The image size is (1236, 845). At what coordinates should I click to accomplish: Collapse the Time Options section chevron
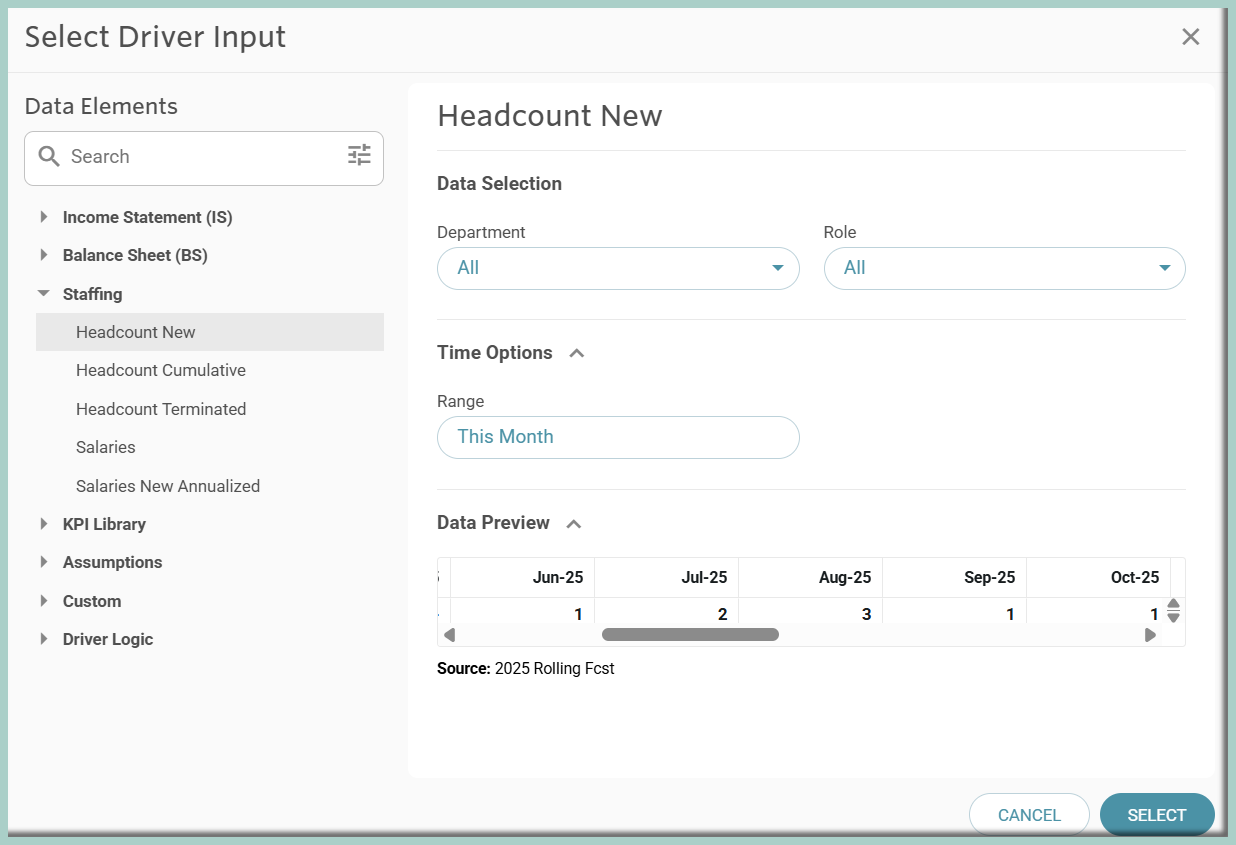click(x=577, y=353)
